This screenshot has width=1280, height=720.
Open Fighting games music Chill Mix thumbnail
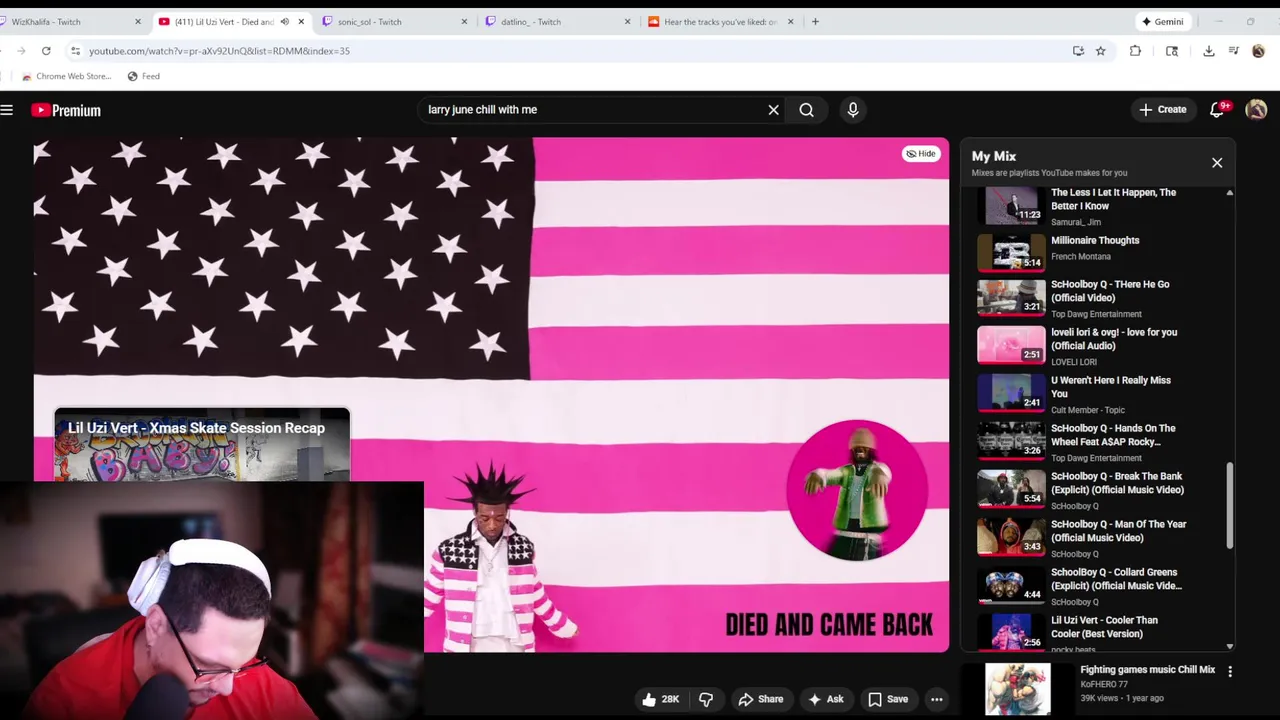point(1017,689)
